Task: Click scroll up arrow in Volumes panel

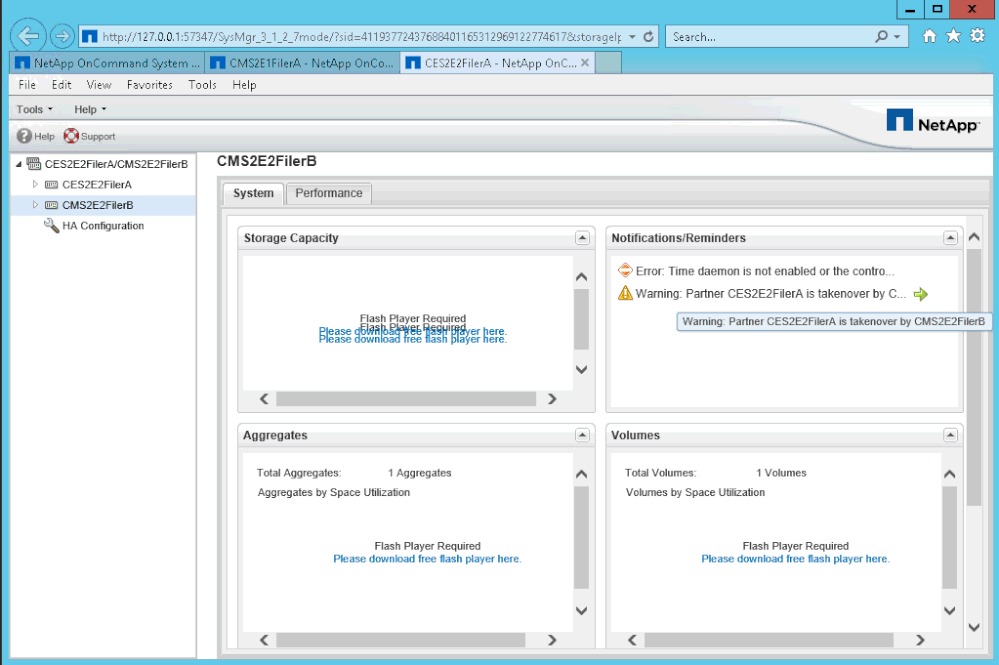Action: click(x=949, y=474)
